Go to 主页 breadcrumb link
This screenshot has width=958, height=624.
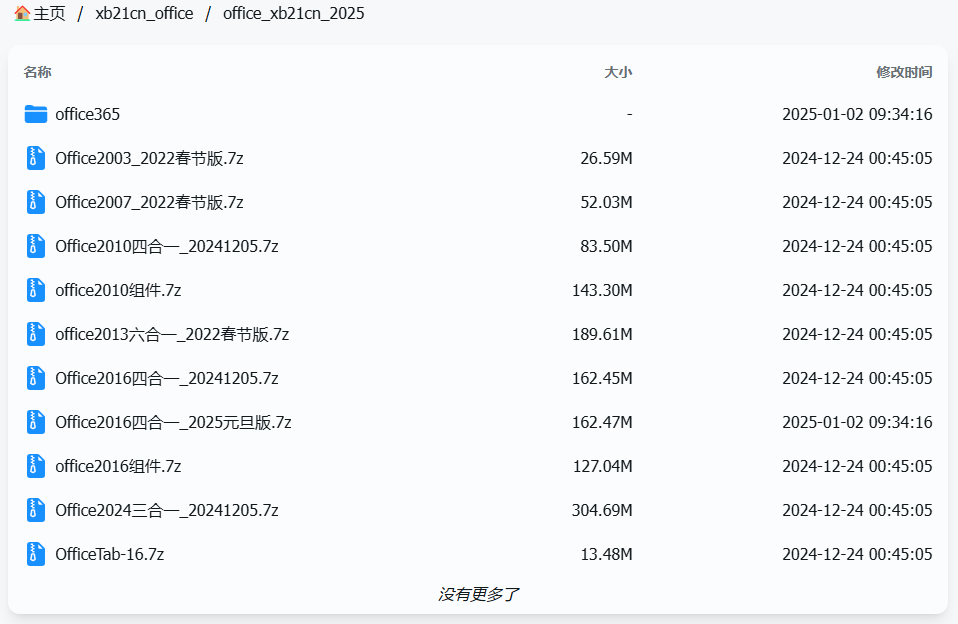(49, 13)
